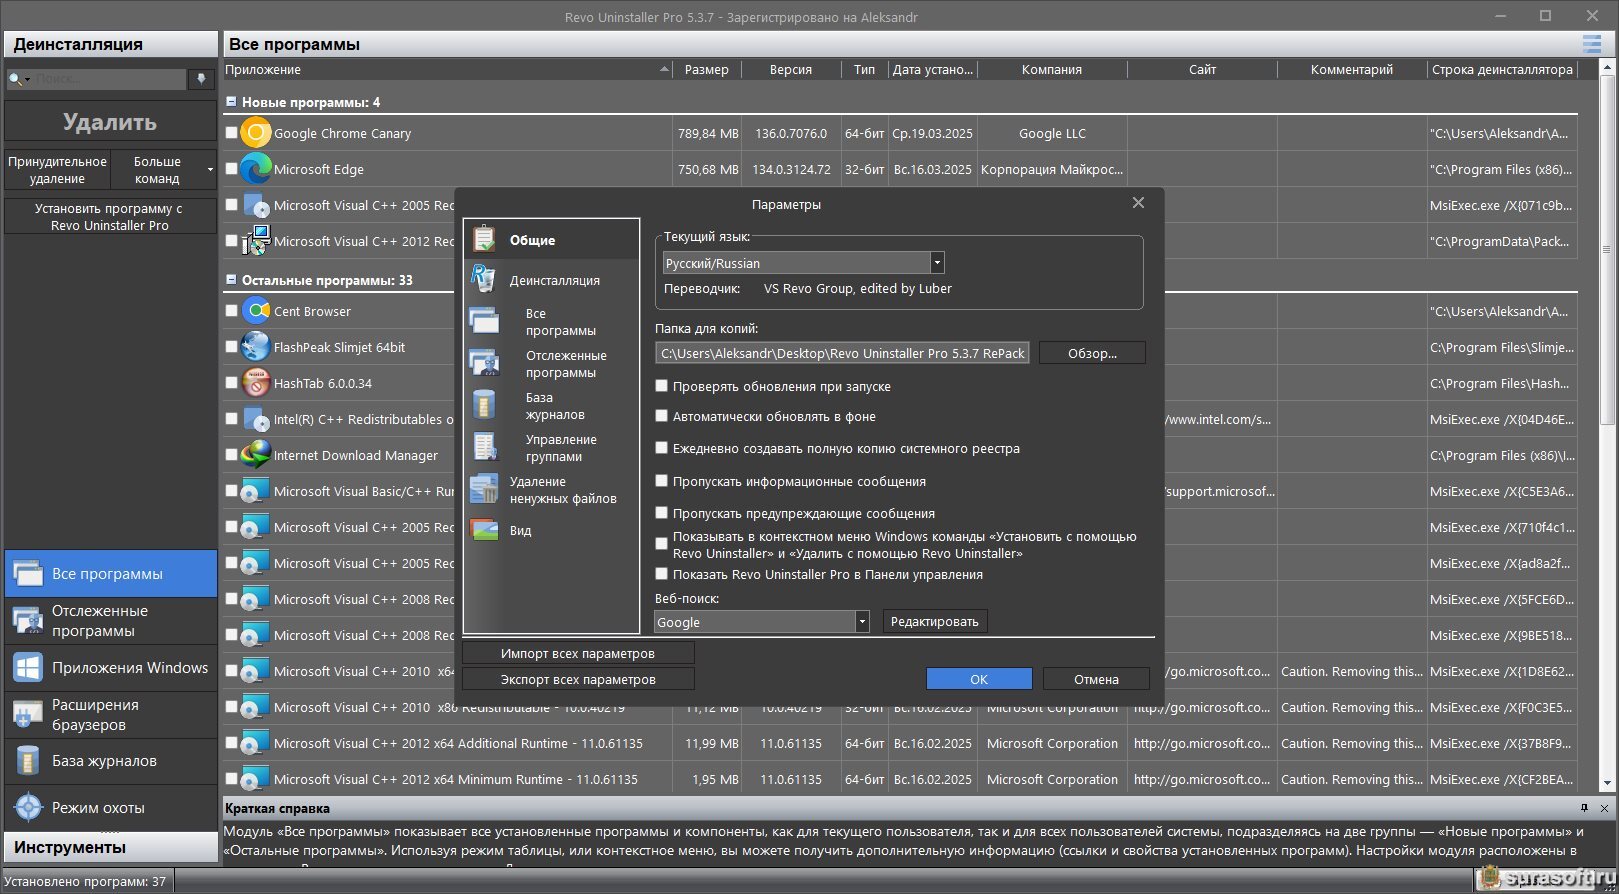Toggle Windows context menu commands checkbox
This screenshot has height=894, width=1619.
tap(661, 544)
